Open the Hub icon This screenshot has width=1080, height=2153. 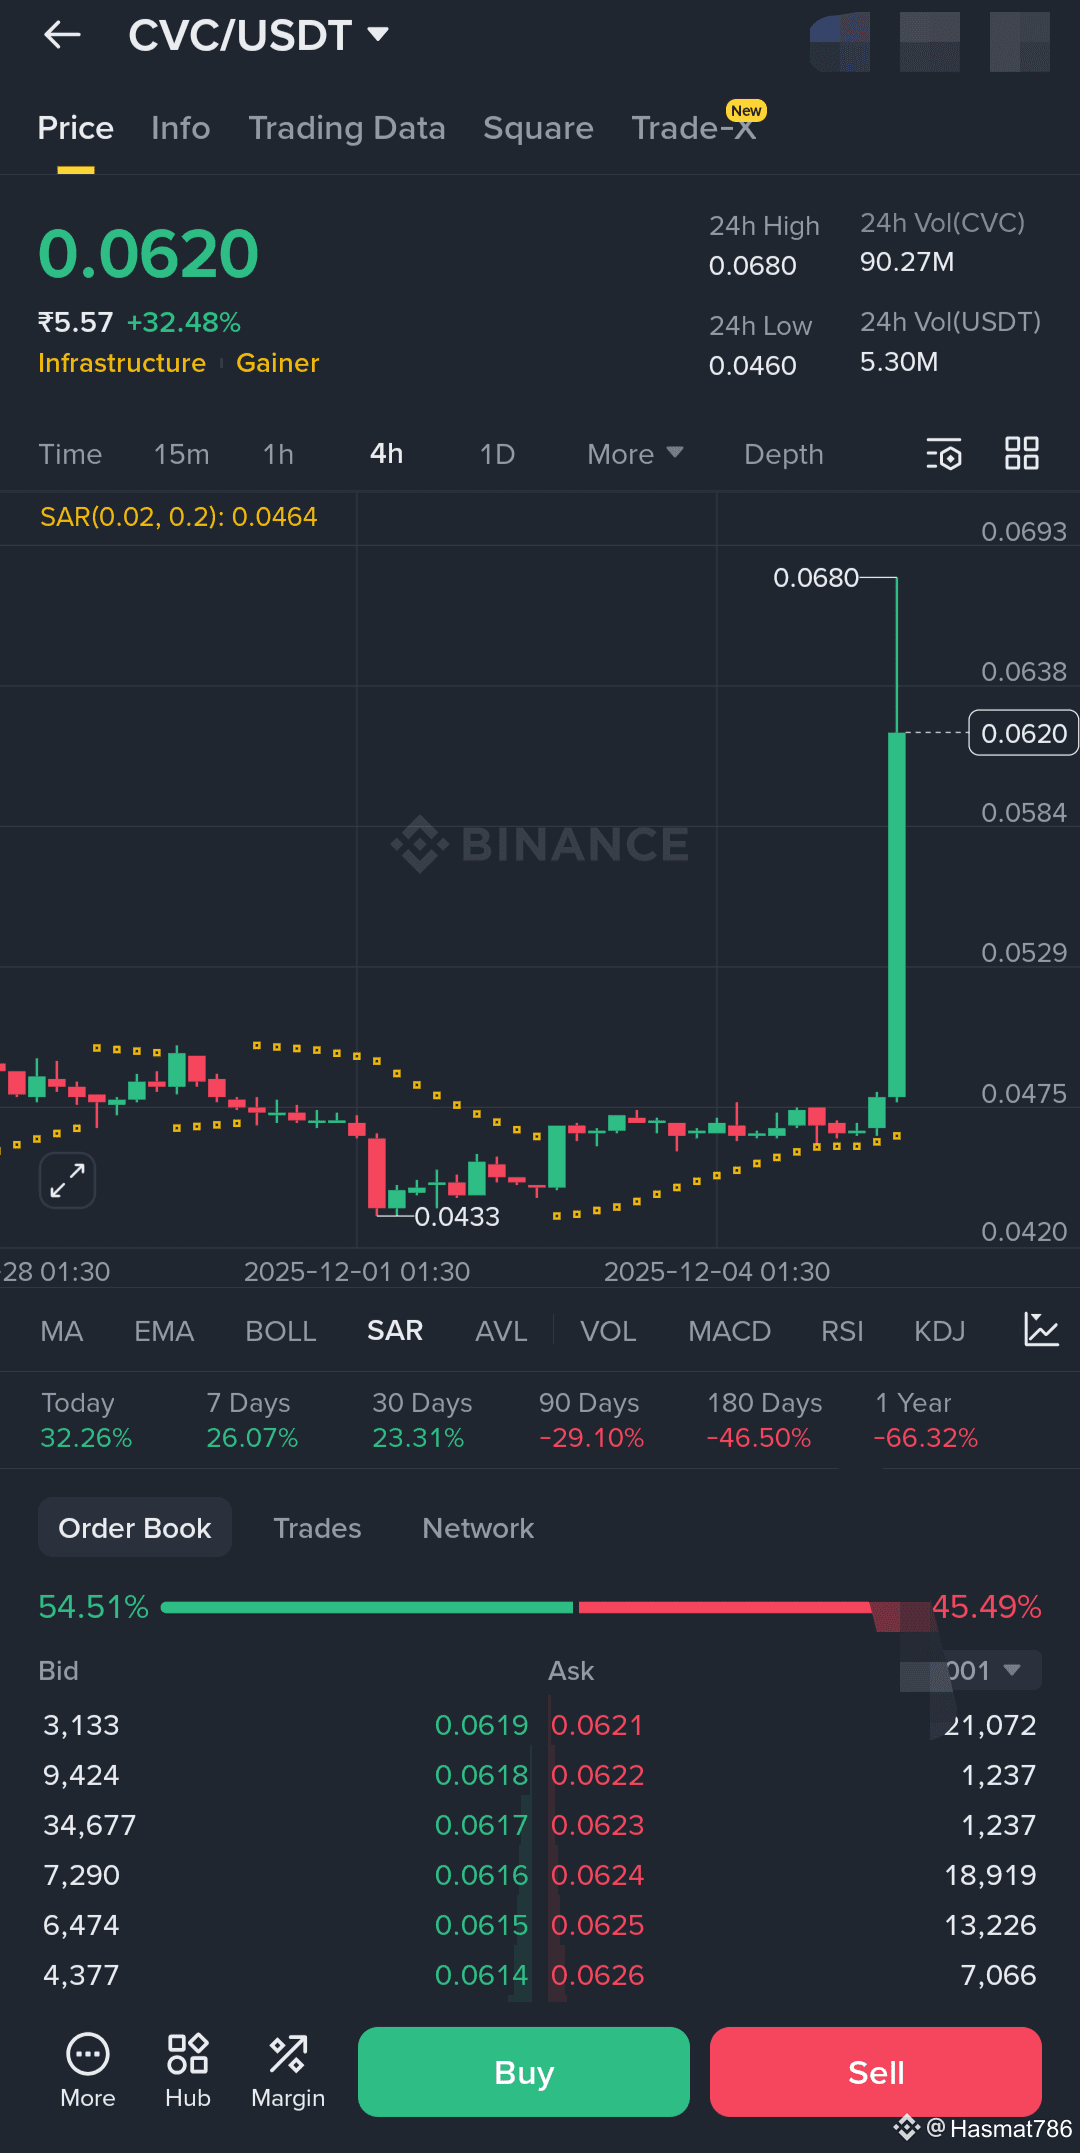pyautogui.click(x=188, y=2071)
